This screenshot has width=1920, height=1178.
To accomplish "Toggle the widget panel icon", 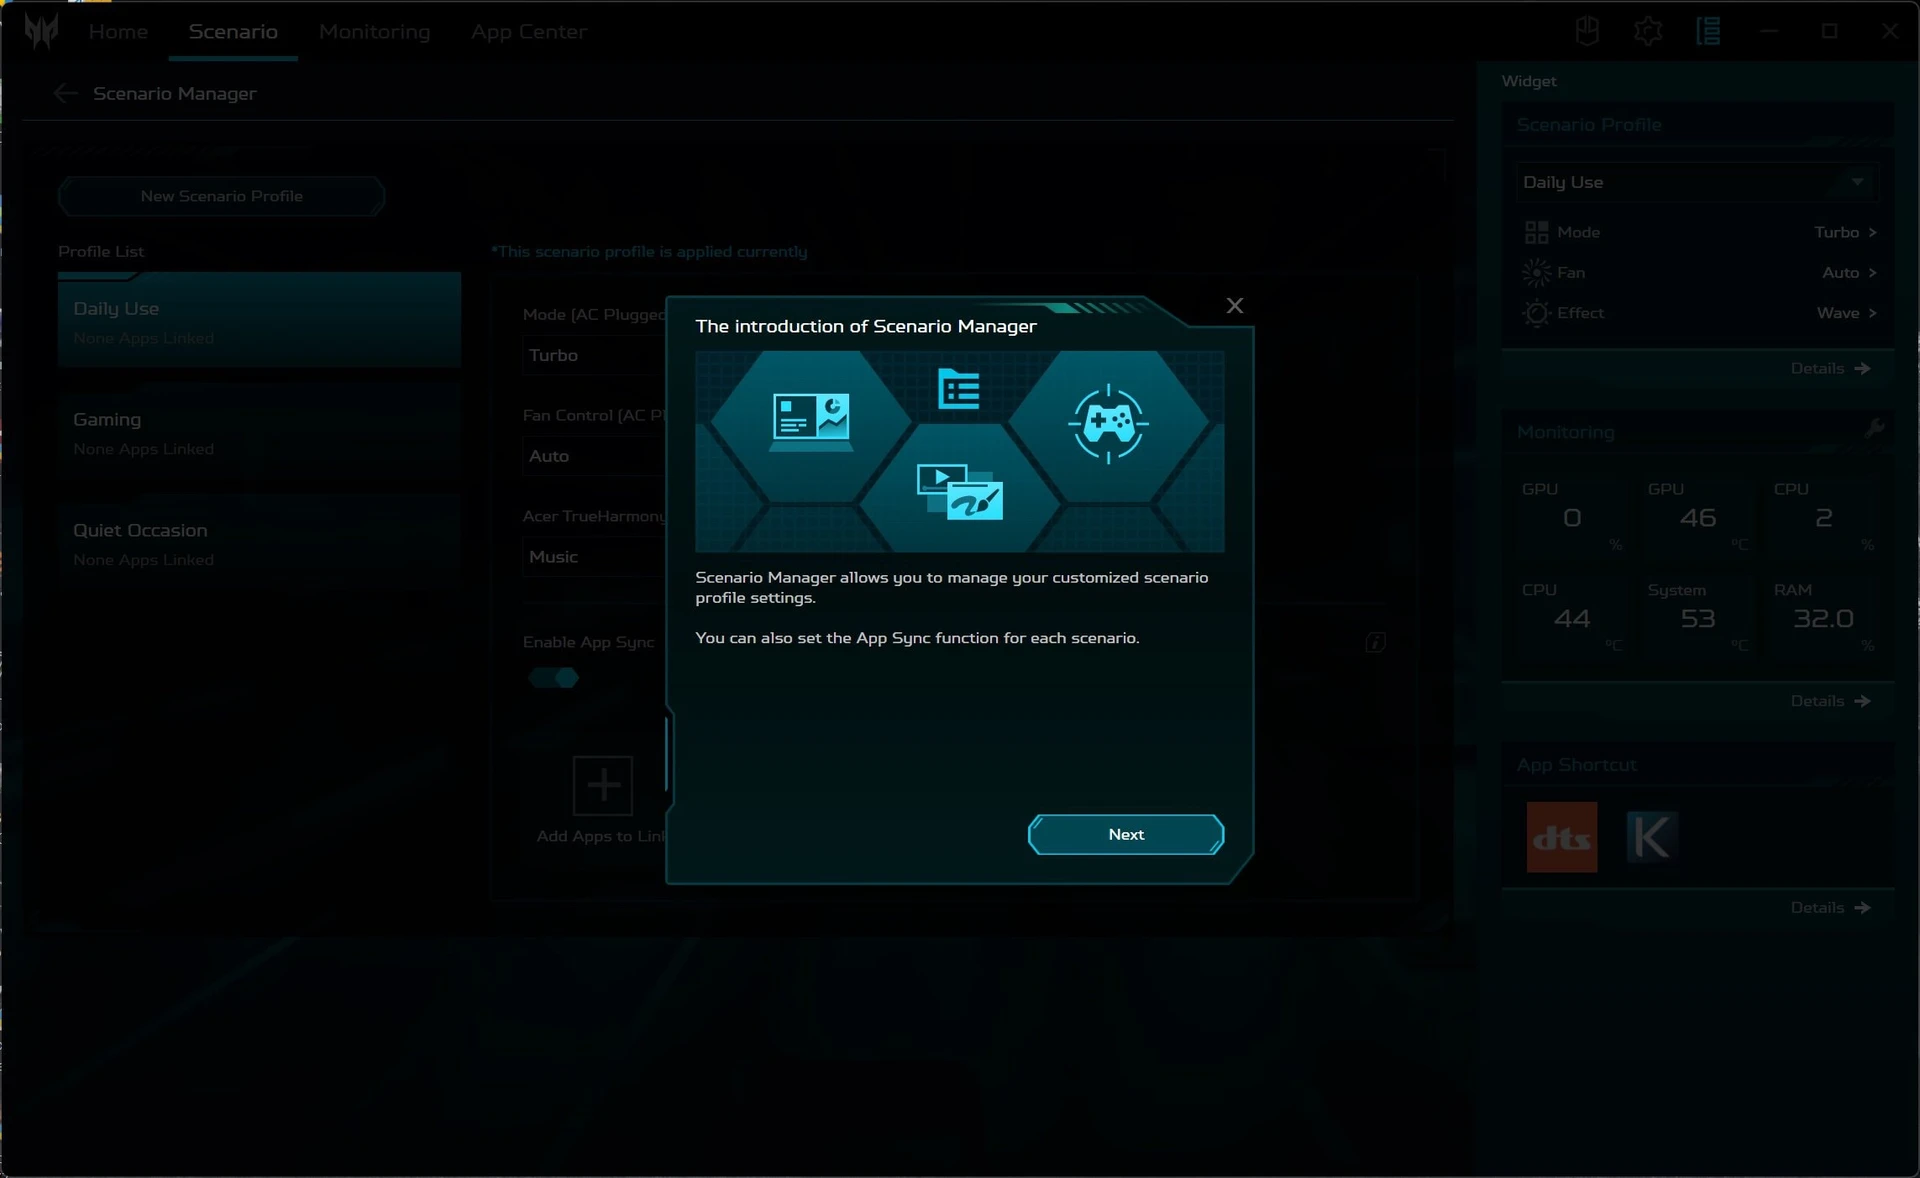I will click(1708, 32).
